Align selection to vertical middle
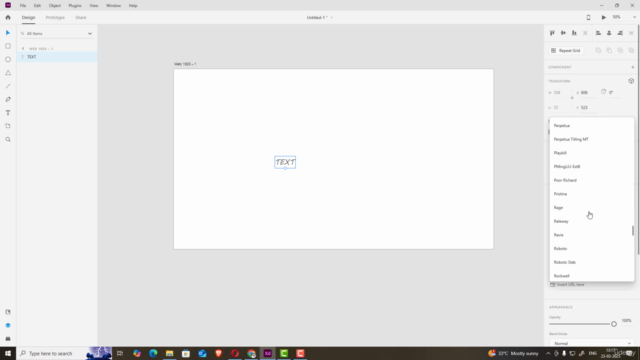The image size is (640, 360). coord(563,33)
